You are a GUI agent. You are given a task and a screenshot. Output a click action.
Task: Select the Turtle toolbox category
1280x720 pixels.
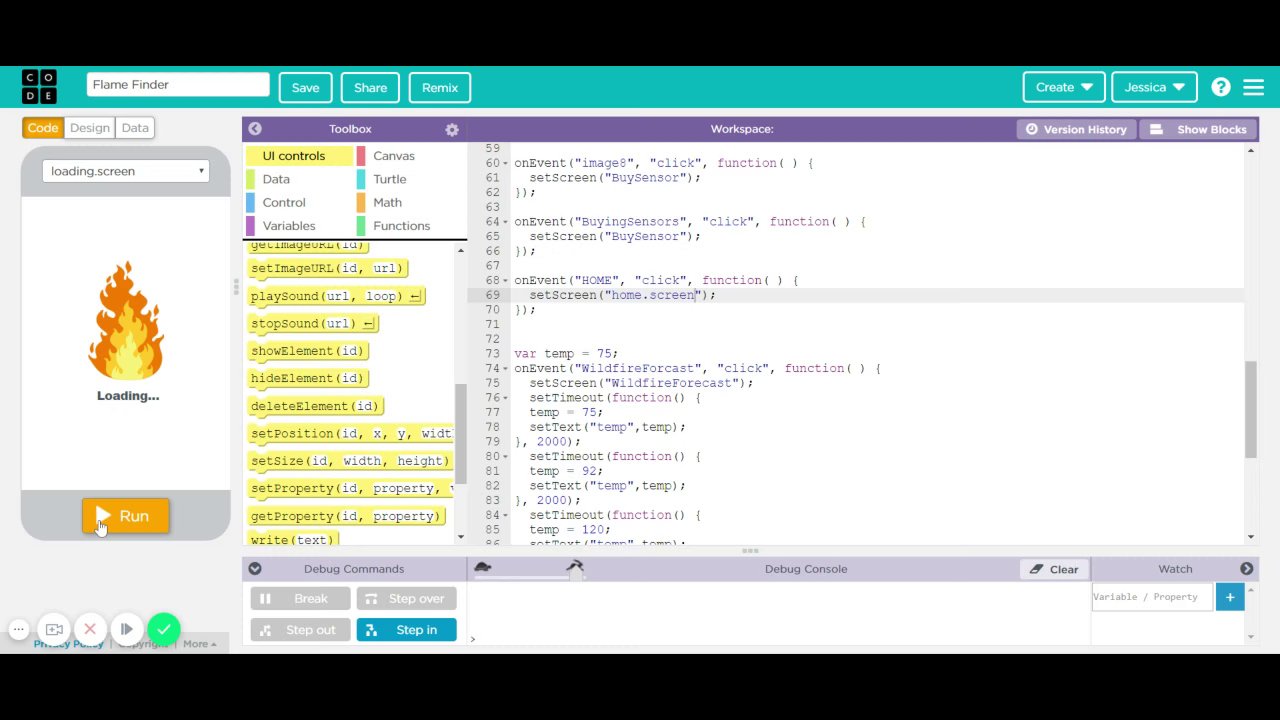(411, 179)
